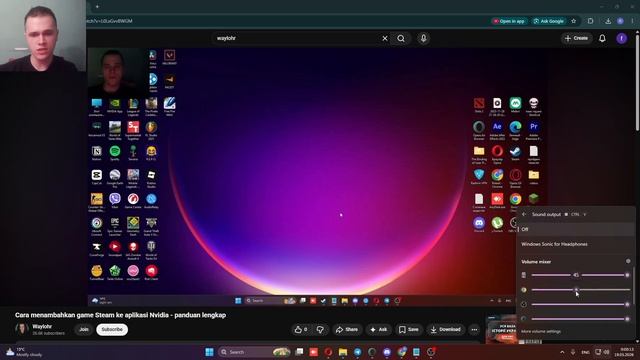Clear the YouTube search text with X
Viewport: 640px width, 360px height.
point(384,38)
